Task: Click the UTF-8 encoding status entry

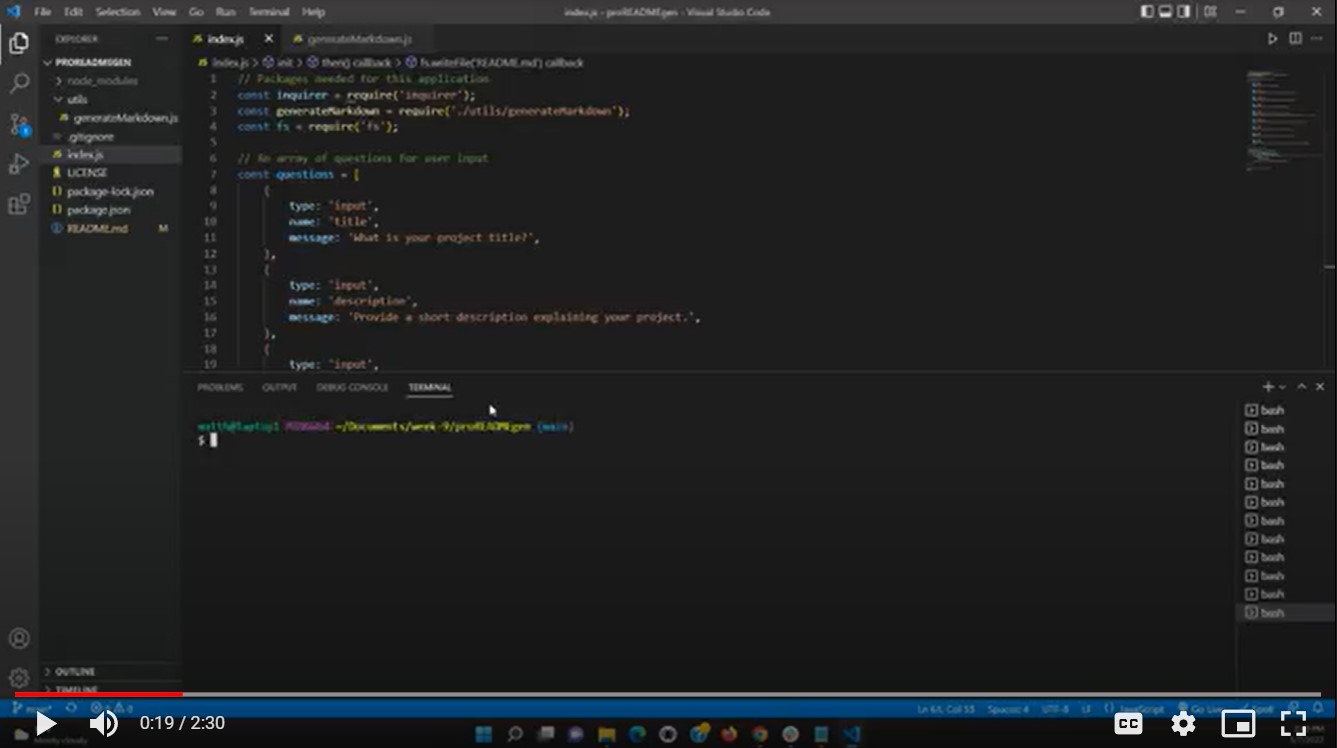Action: (1055, 708)
